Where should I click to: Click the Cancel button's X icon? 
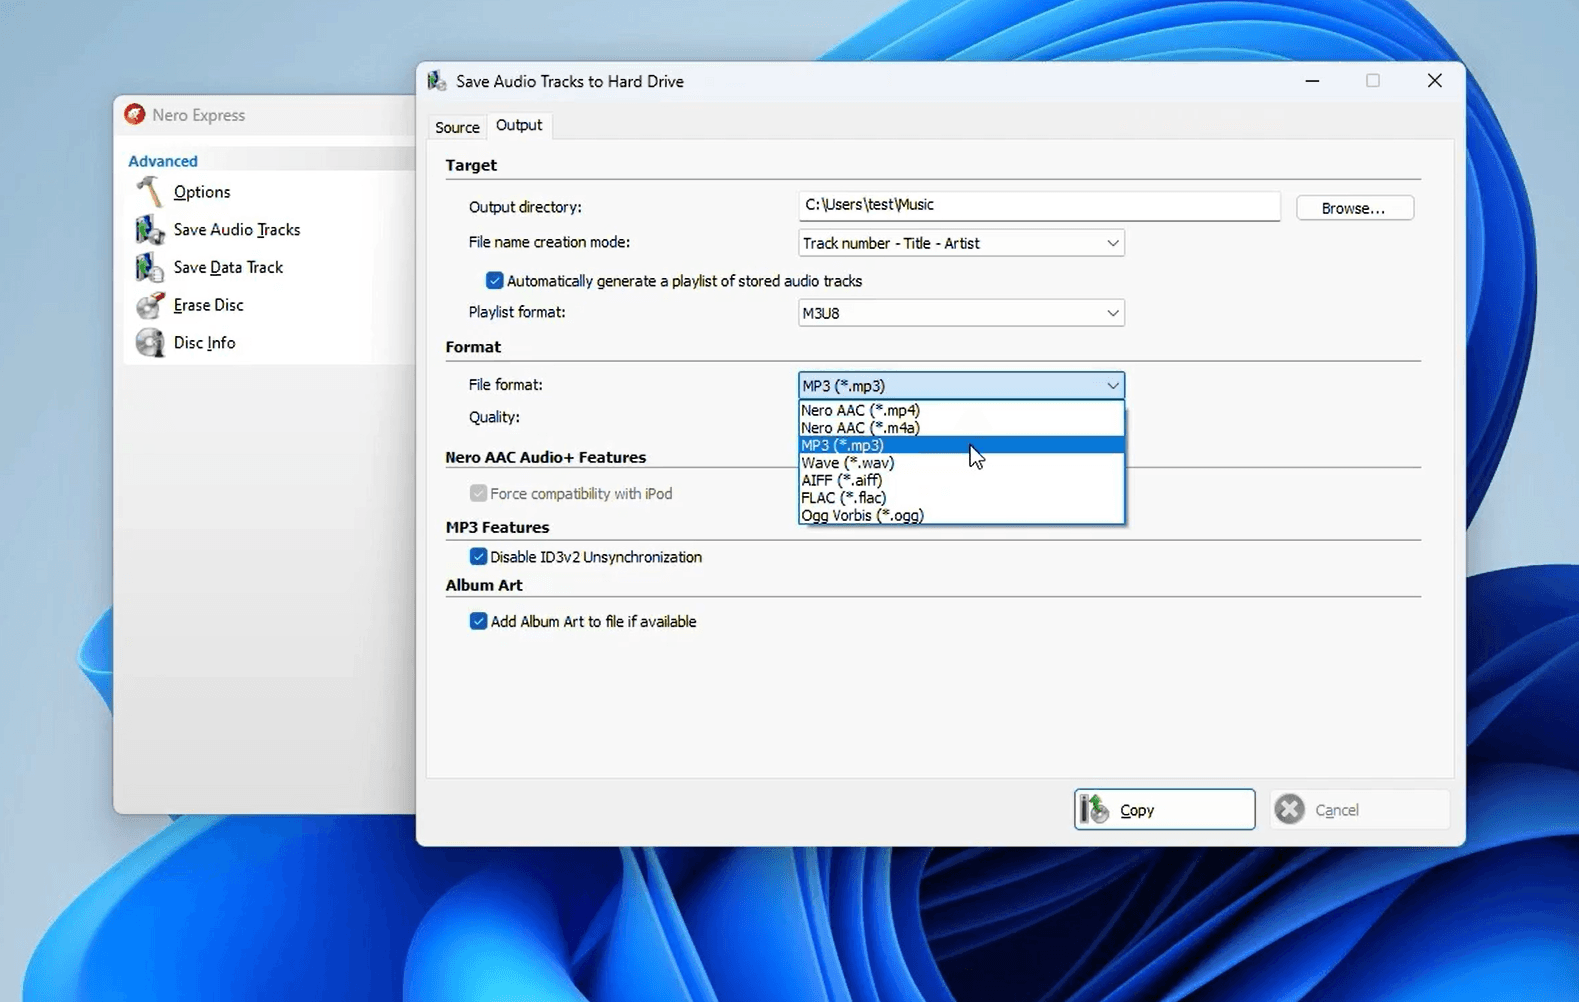[1290, 809]
